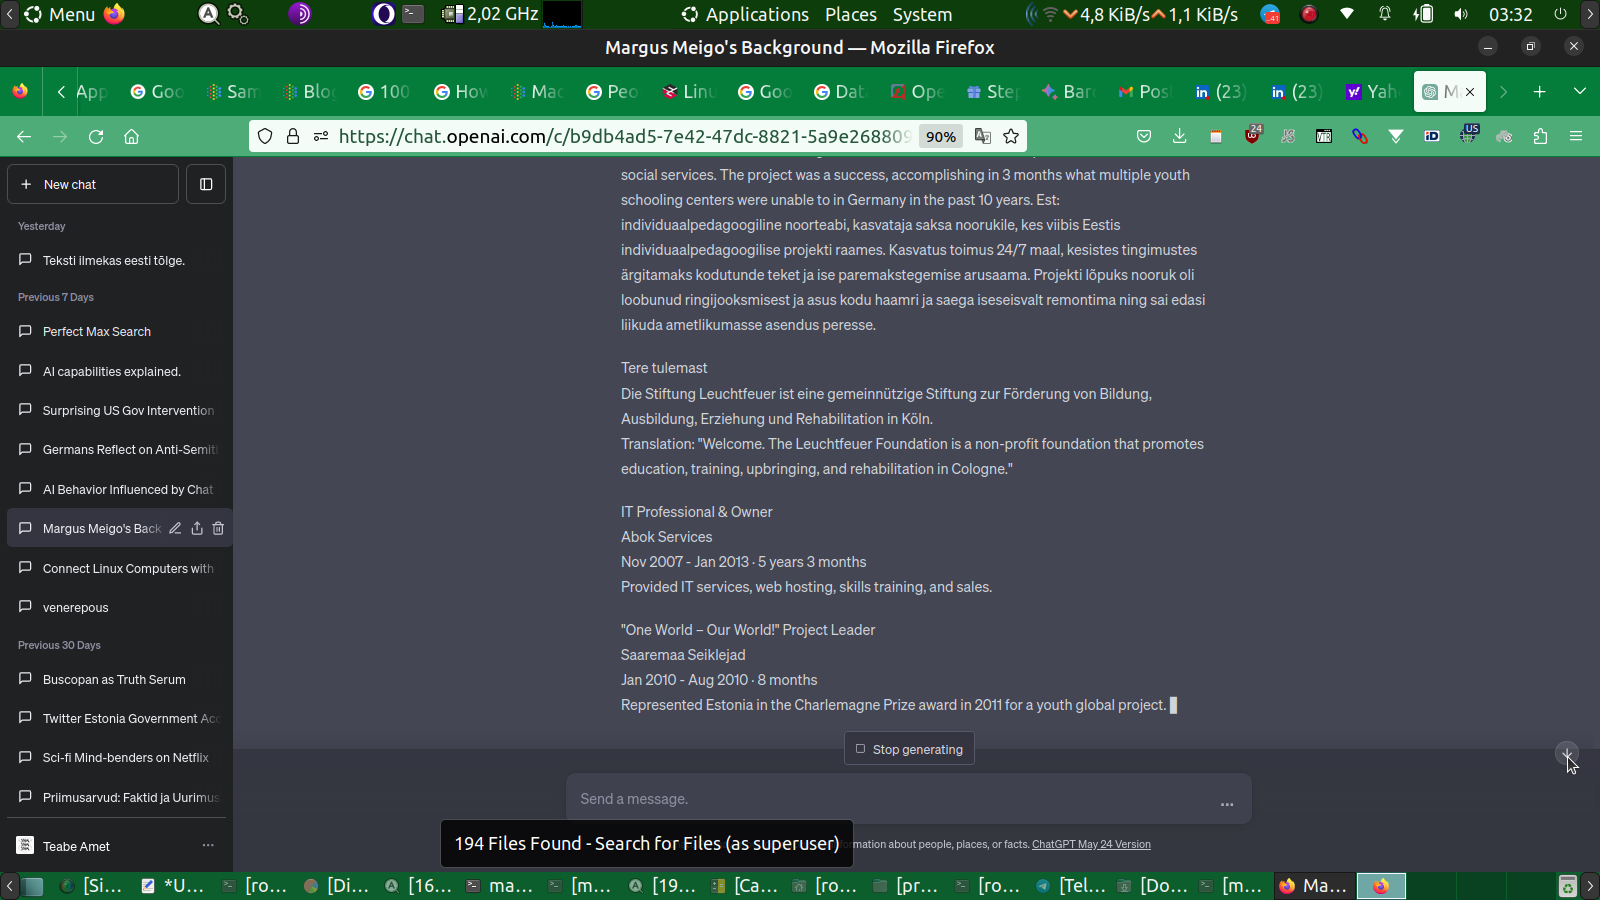Viewport: 1600px width, 900px height.
Task: Click the power button icon in top panel
Action: [x=1560, y=14]
